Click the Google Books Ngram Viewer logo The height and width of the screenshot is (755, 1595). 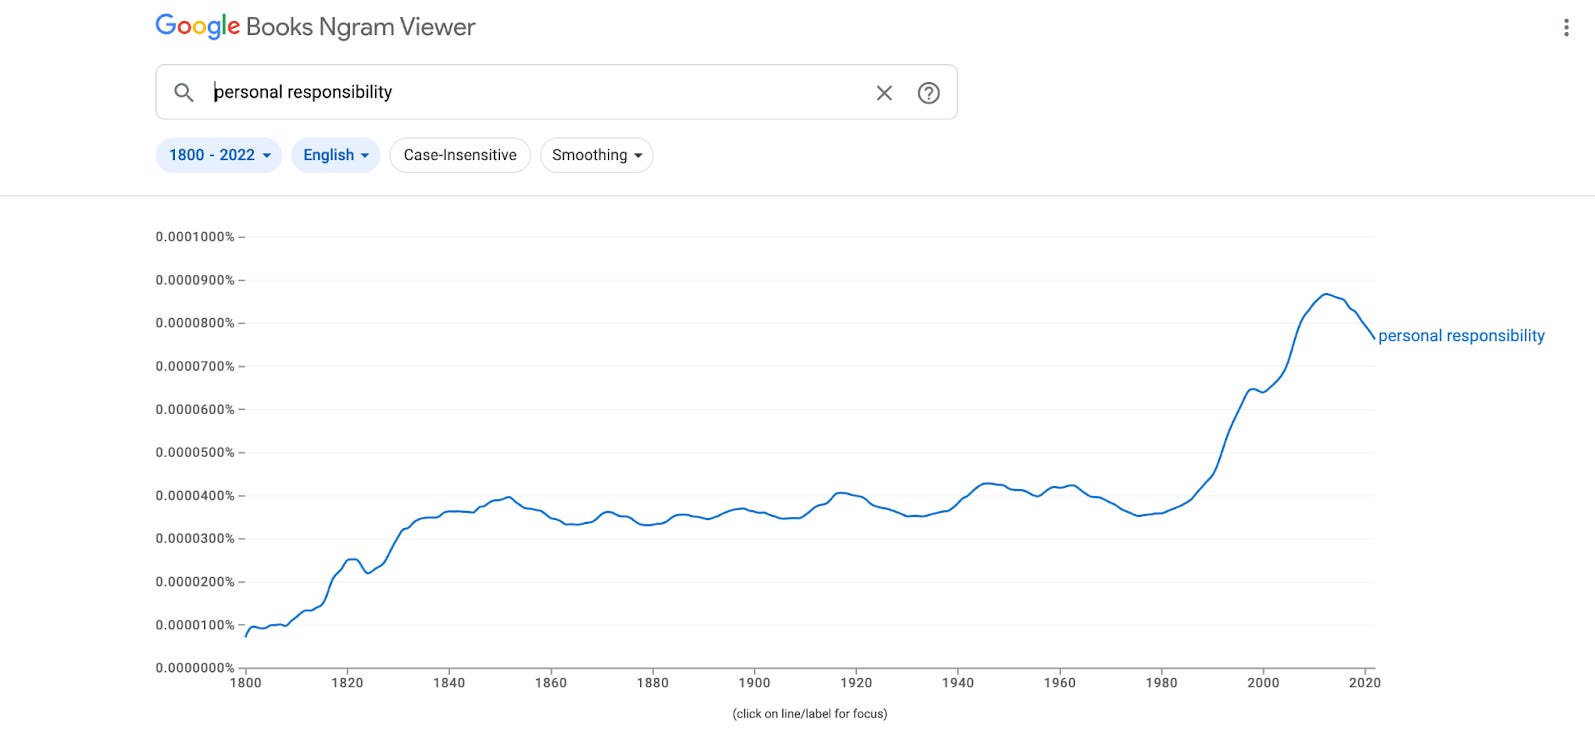[x=315, y=27]
